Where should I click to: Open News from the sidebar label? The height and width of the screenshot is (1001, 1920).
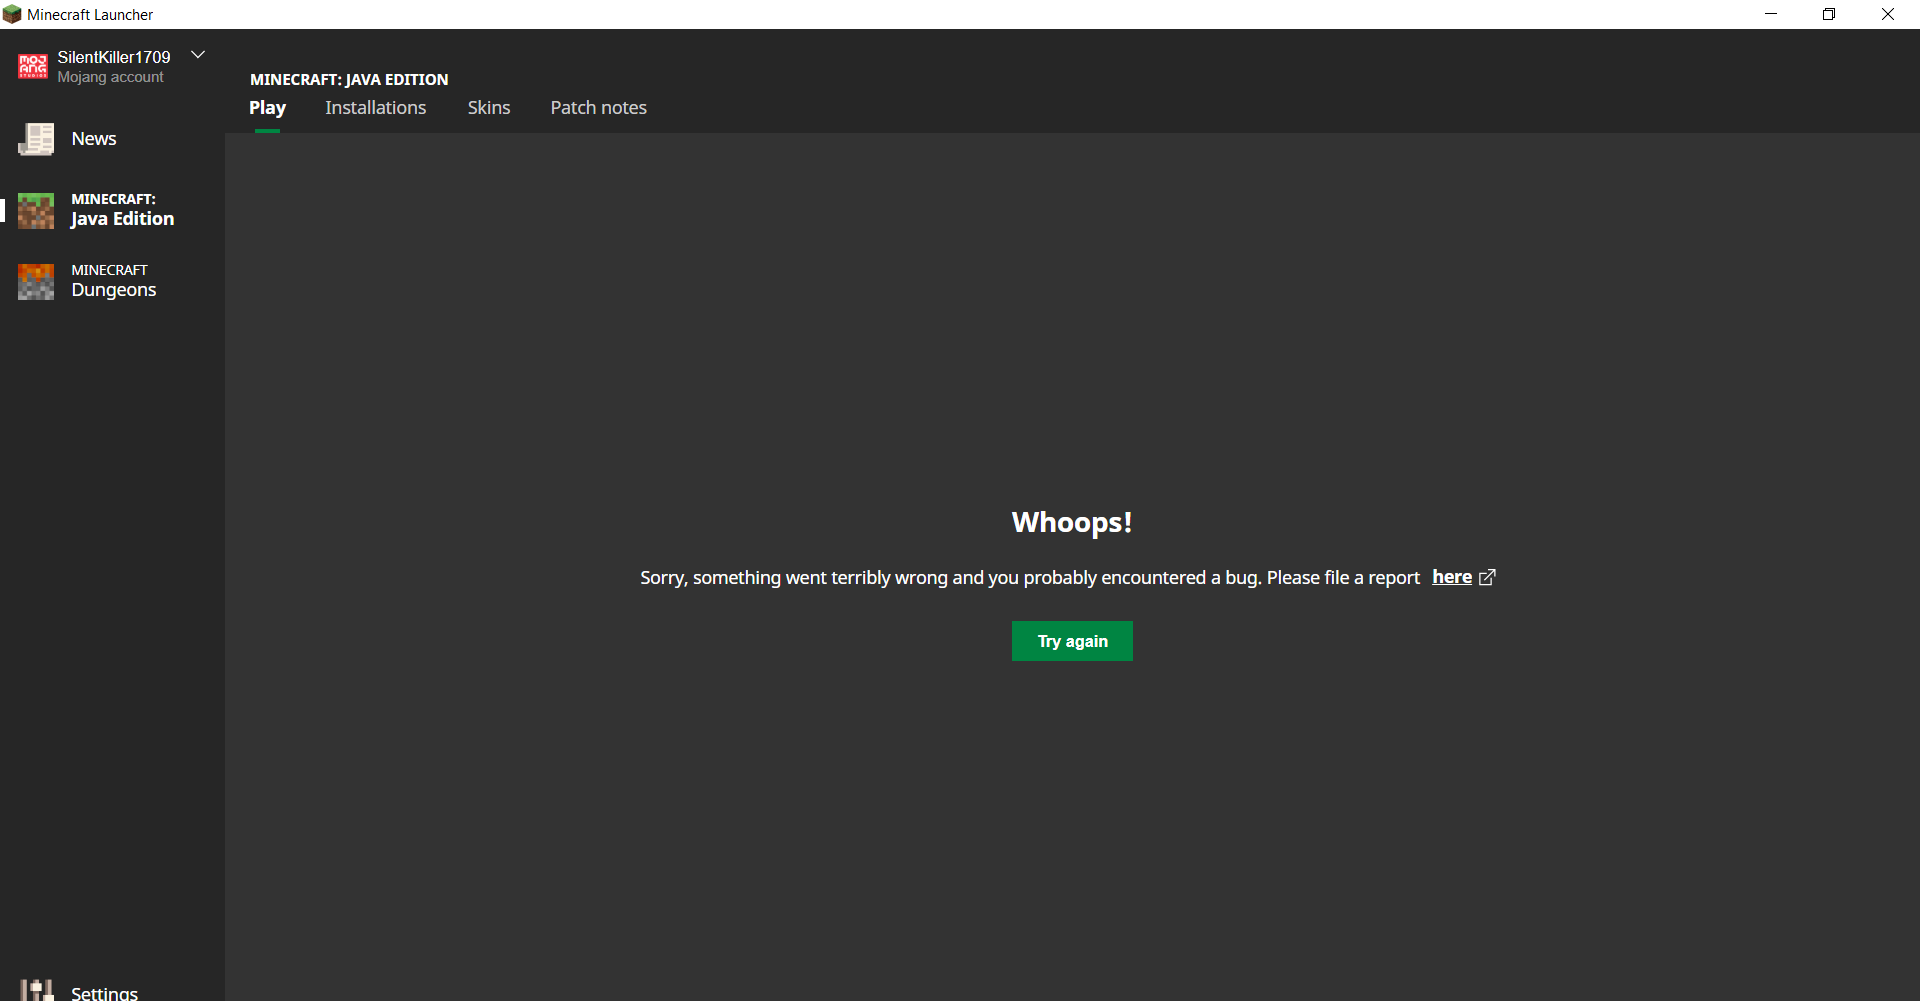(x=94, y=139)
